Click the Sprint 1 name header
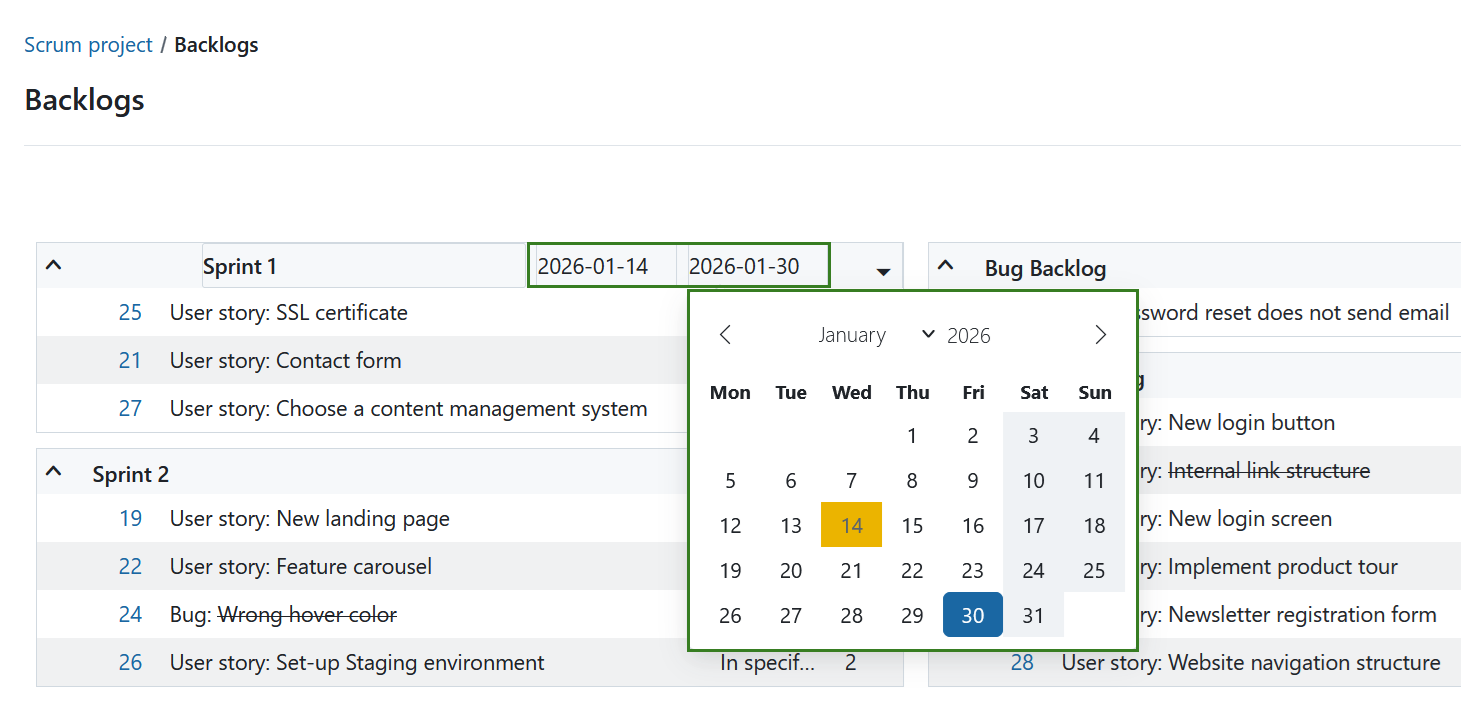1461x717 pixels. (241, 265)
